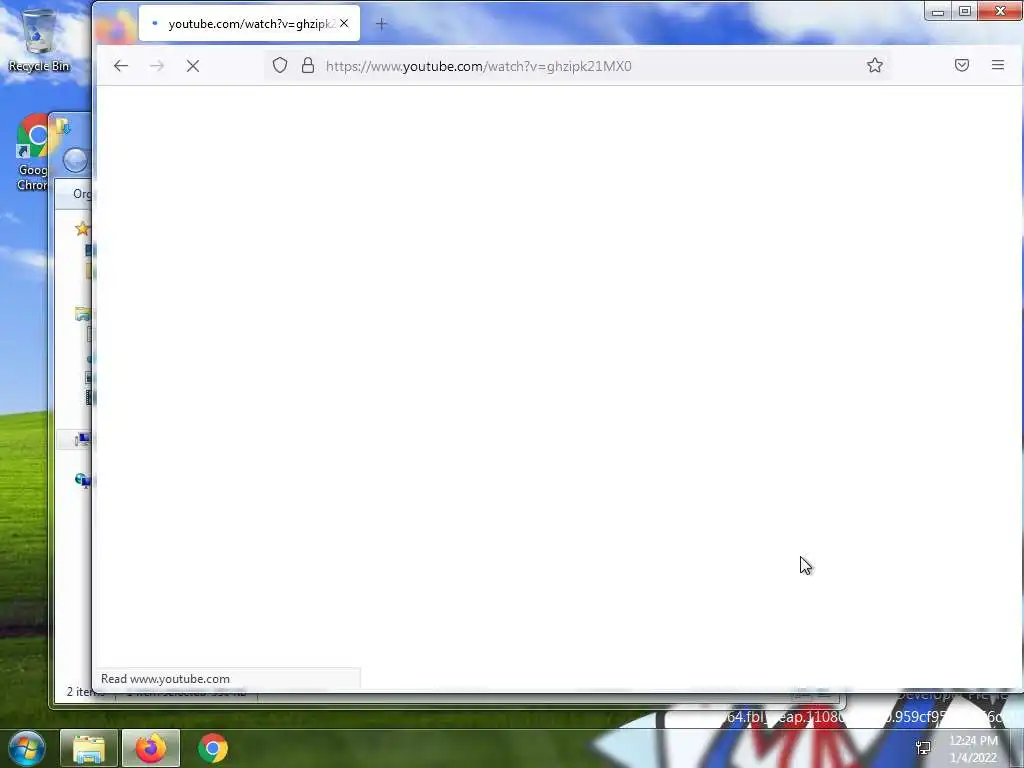The width and height of the screenshot is (1024, 768).
Task: Switch to Firefox in the taskbar
Action: [x=151, y=748]
